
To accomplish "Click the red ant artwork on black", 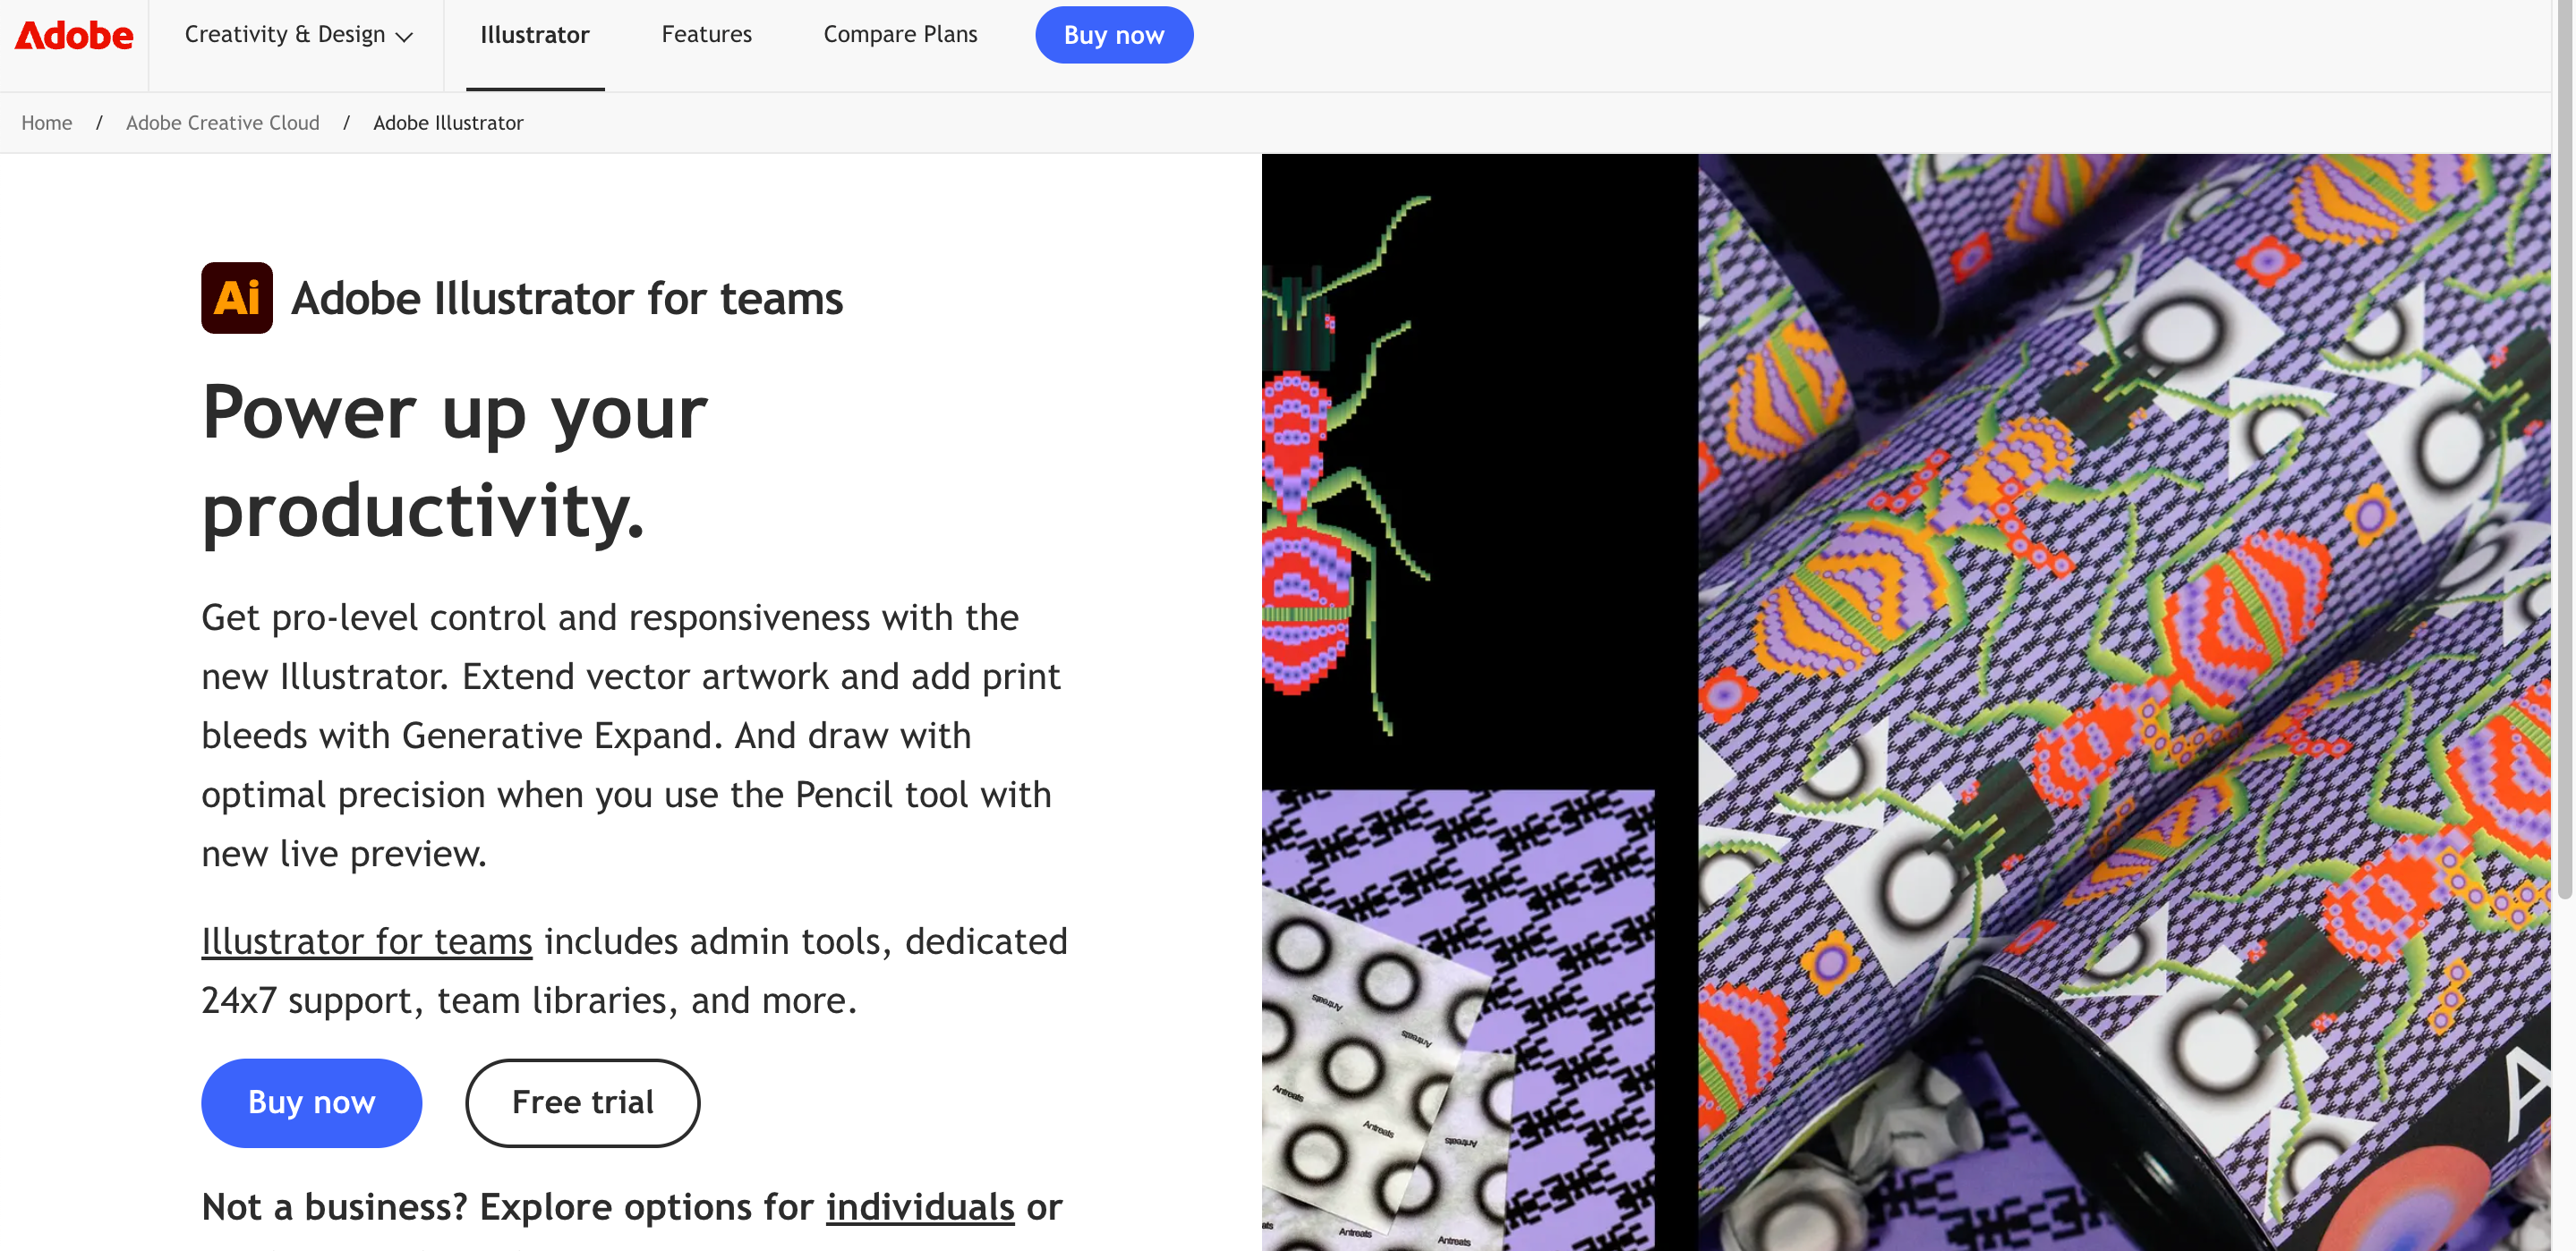I will 1478,470.
